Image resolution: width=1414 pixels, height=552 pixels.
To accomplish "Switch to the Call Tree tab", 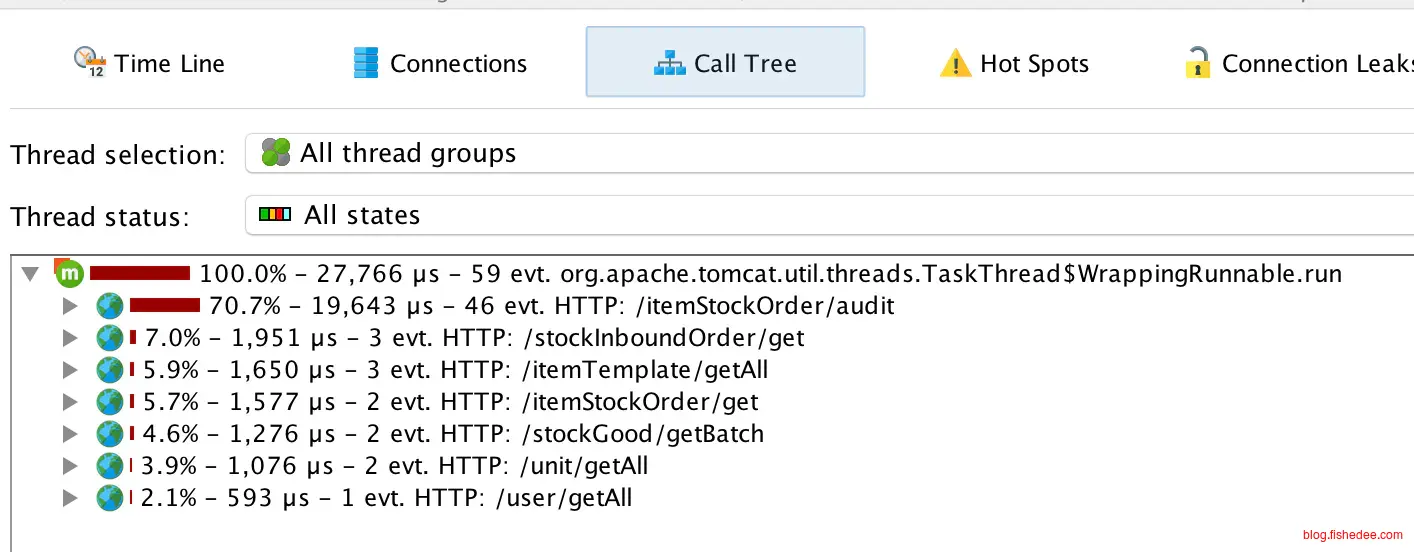I will [725, 63].
